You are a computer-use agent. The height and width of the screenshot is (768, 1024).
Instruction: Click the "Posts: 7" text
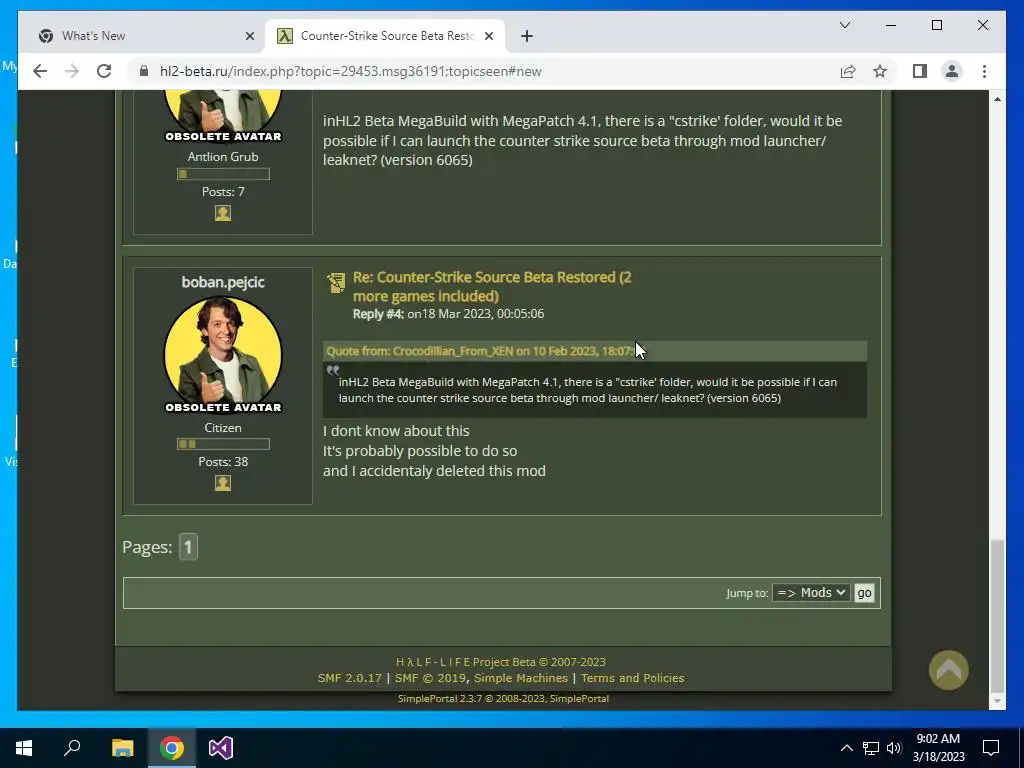(x=223, y=191)
